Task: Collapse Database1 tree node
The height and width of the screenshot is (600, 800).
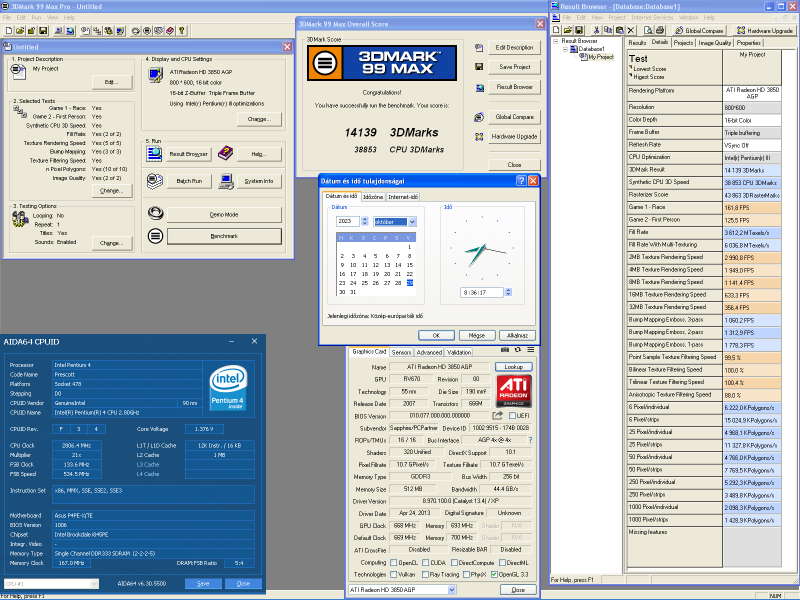Action: (x=565, y=49)
